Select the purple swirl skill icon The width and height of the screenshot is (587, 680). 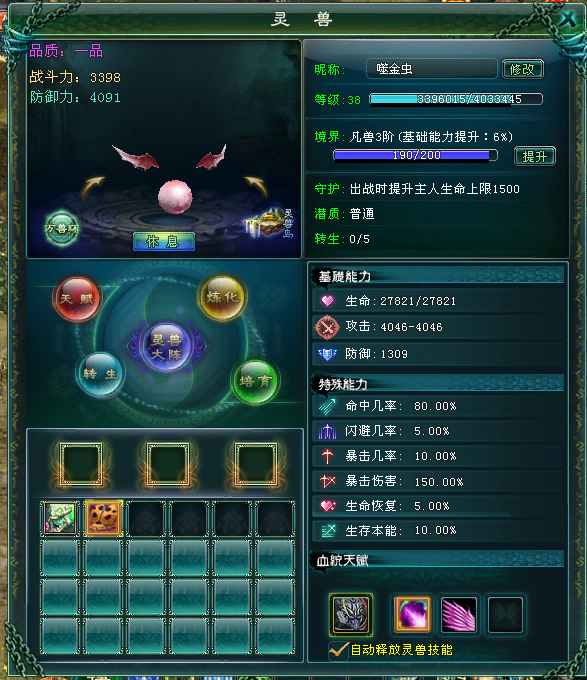pos(412,614)
